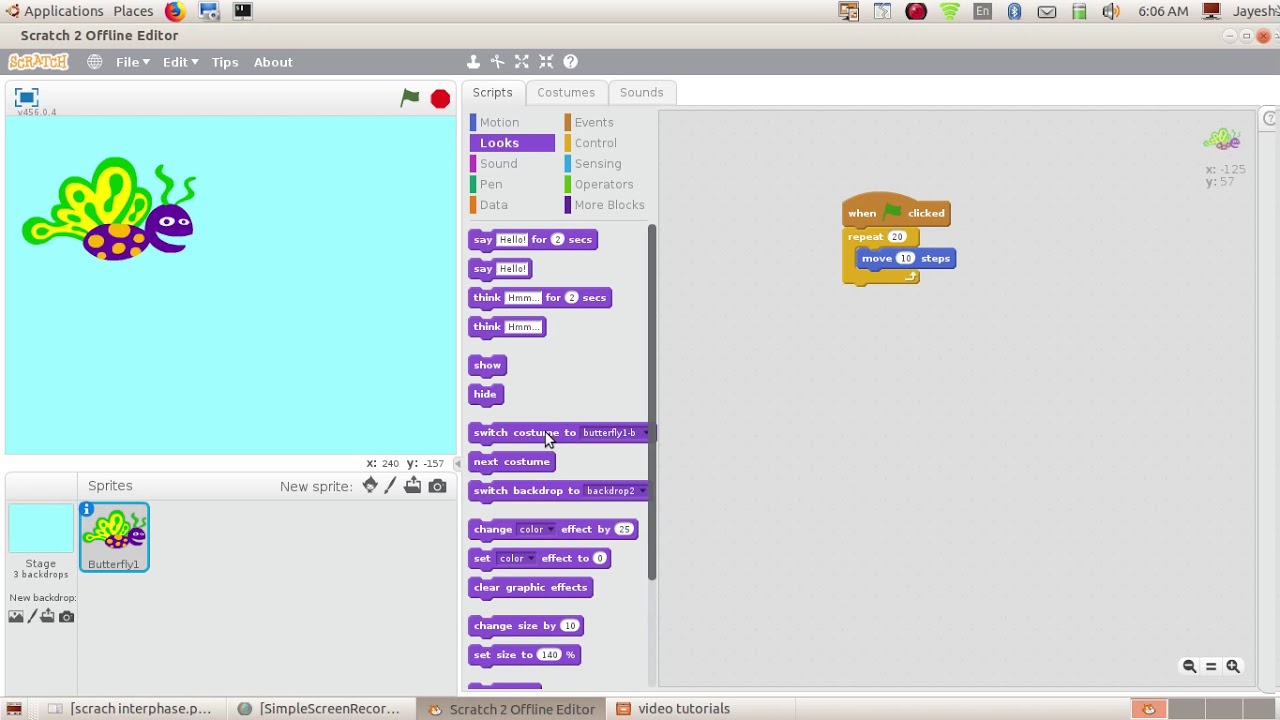Select the Operators block category
This screenshot has width=1280, height=720.
(x=604, y=184)
